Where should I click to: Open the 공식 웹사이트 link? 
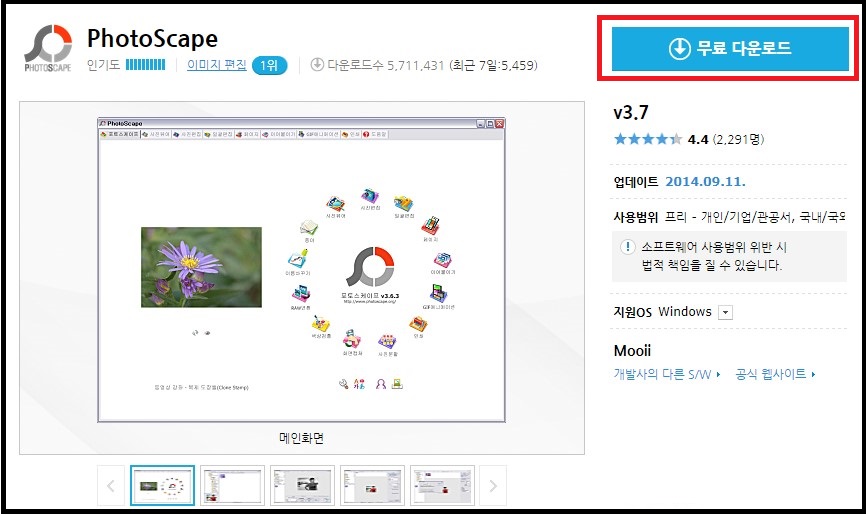click(x=775, y=374)
